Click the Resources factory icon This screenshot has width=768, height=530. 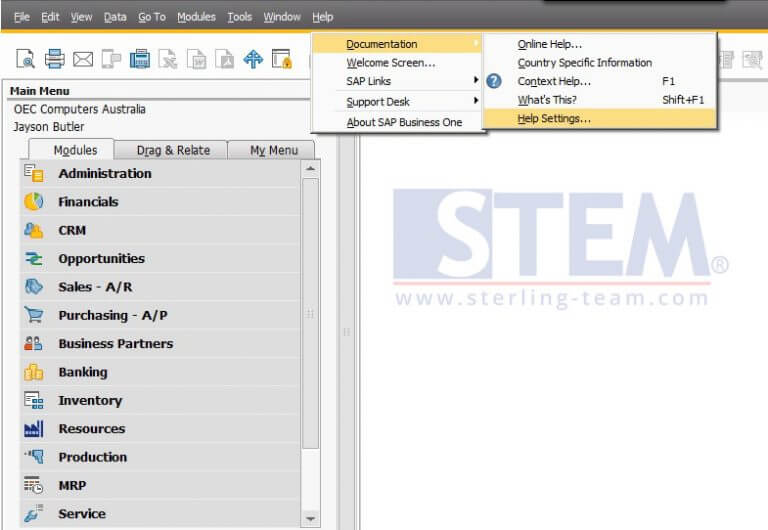click(33, 429)
